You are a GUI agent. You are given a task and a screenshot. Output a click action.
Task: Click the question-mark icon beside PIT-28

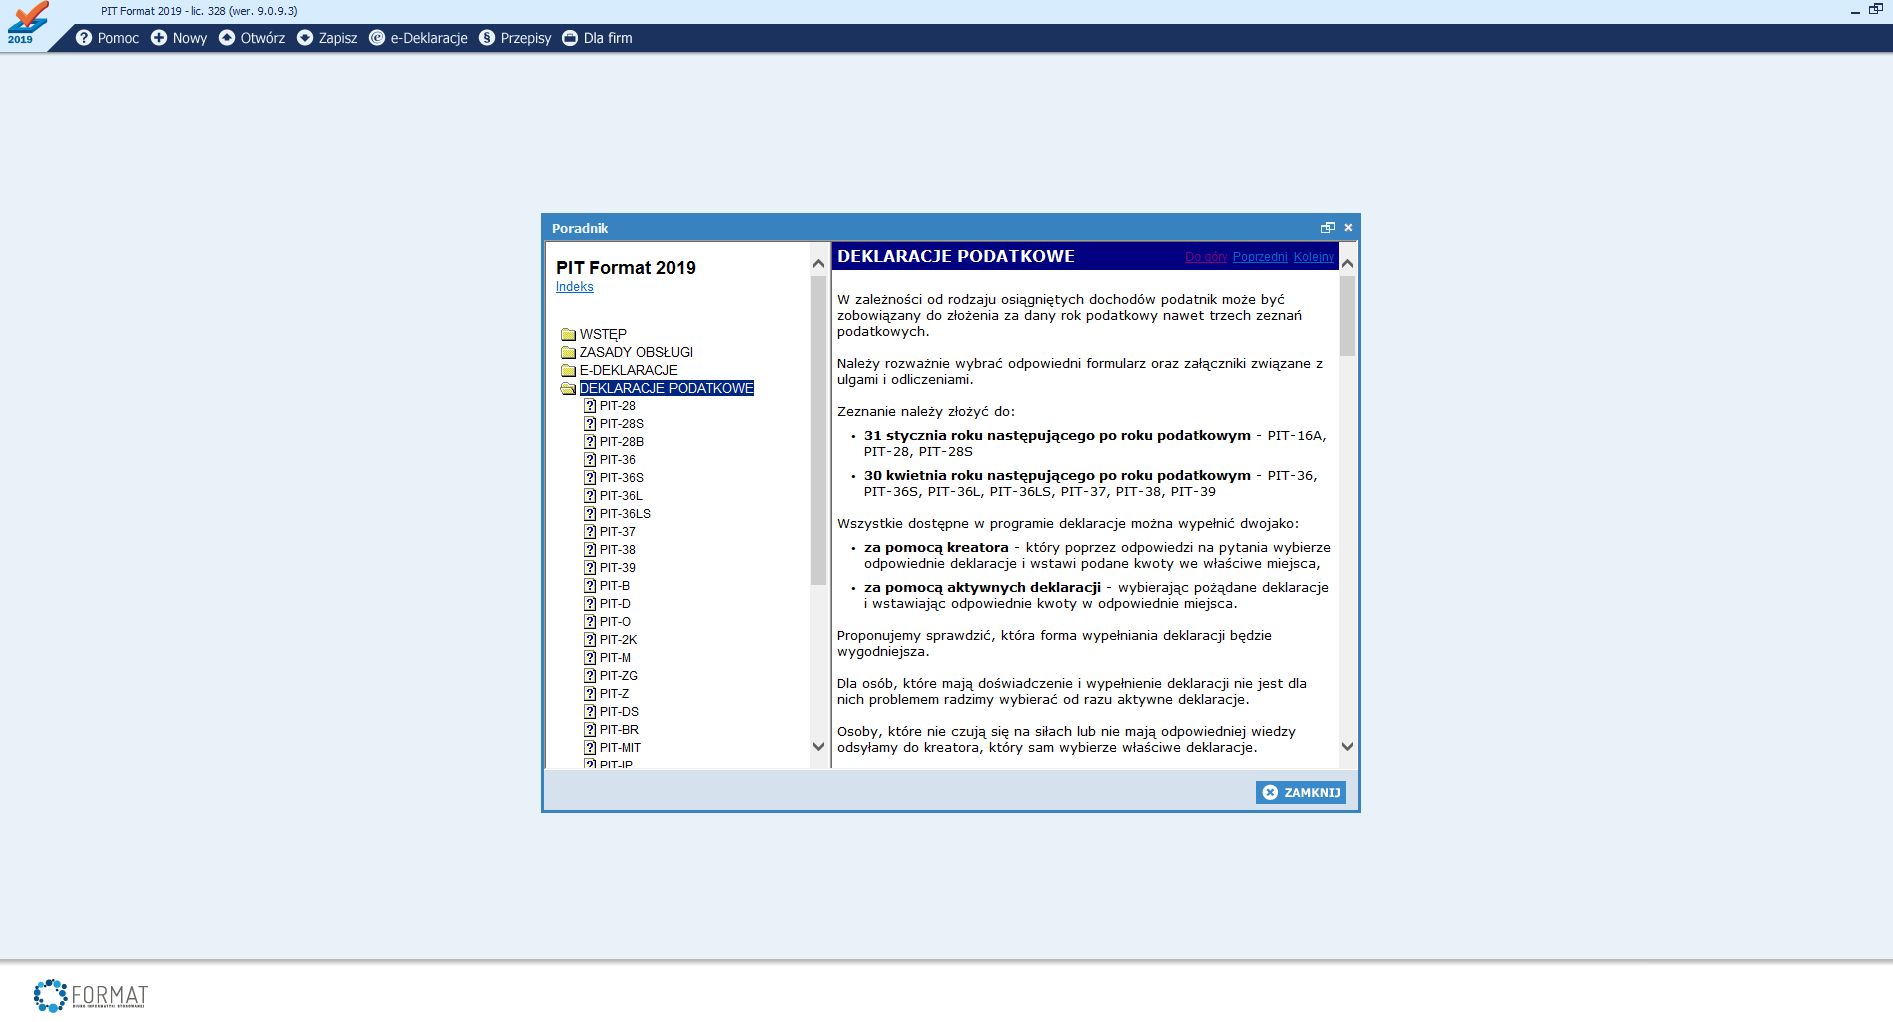(590, 406)
